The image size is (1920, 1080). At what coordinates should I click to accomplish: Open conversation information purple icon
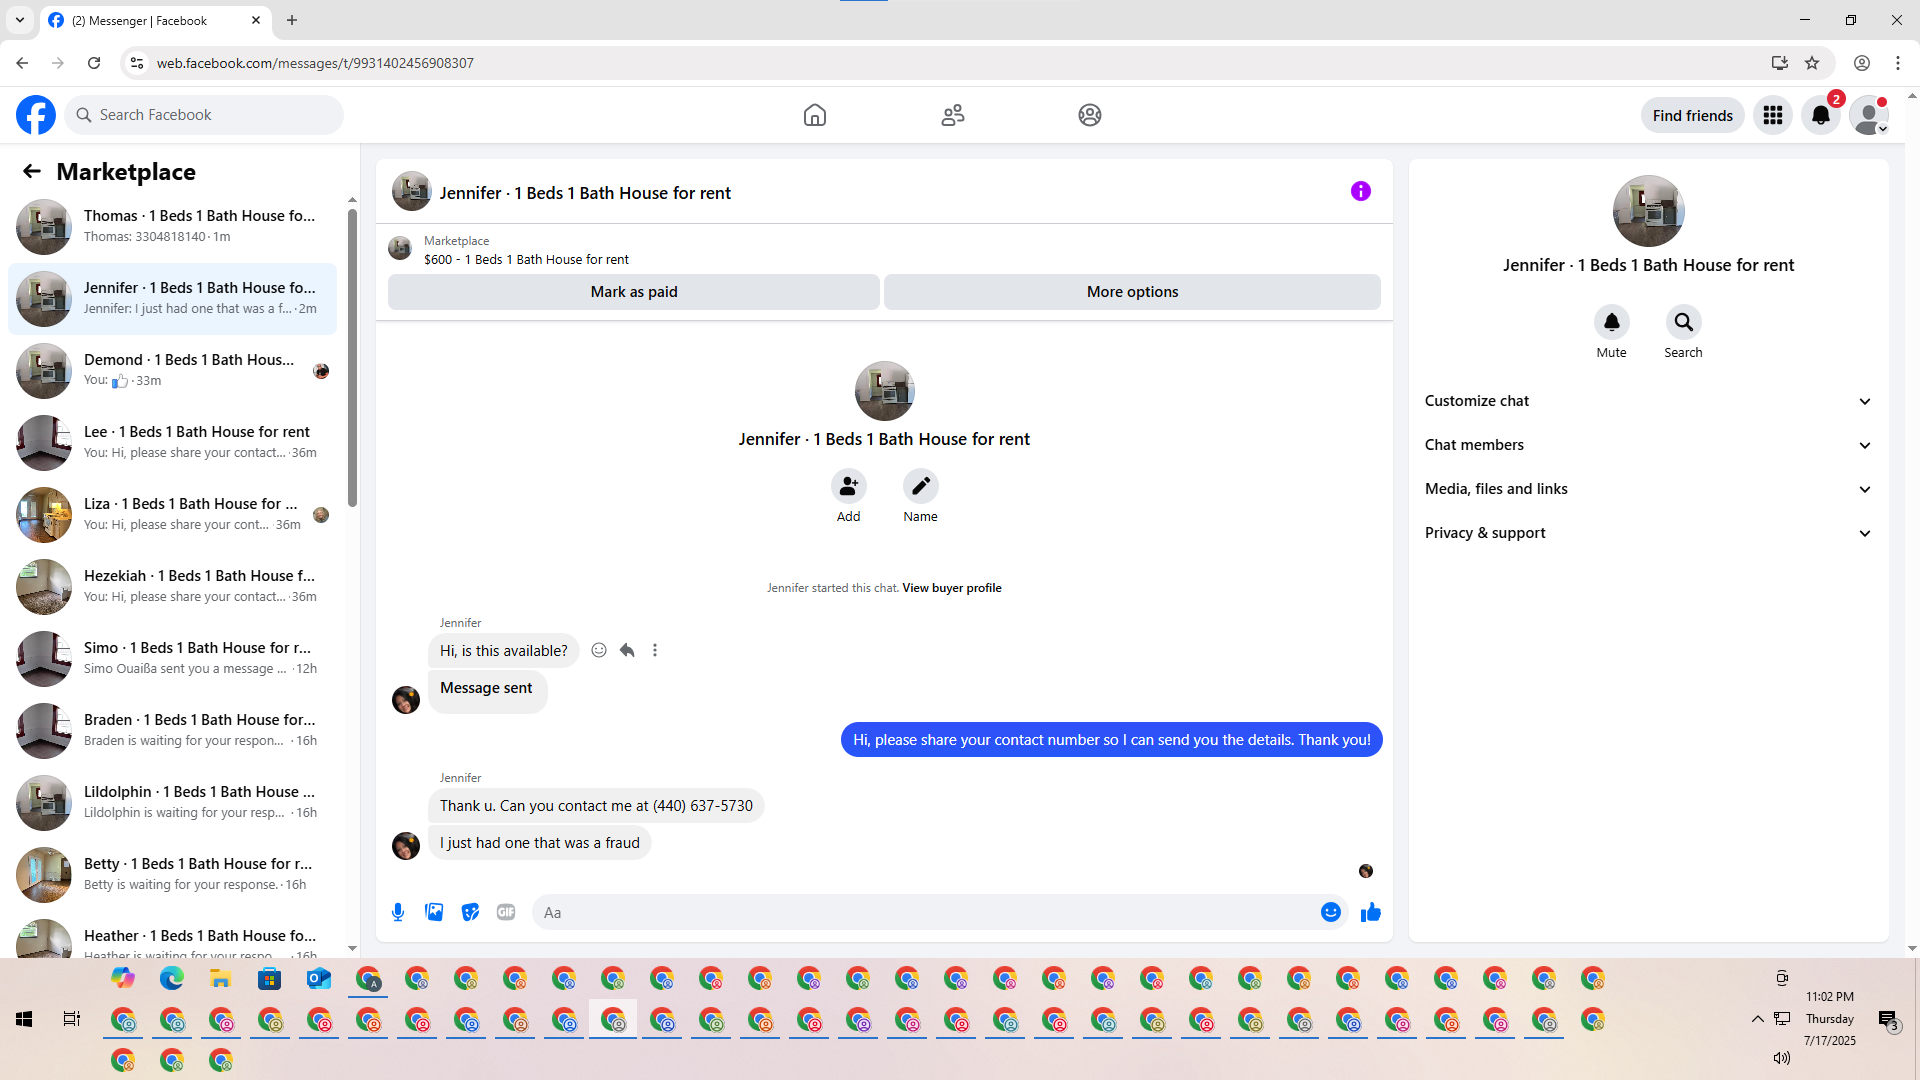coord(1361,191)
